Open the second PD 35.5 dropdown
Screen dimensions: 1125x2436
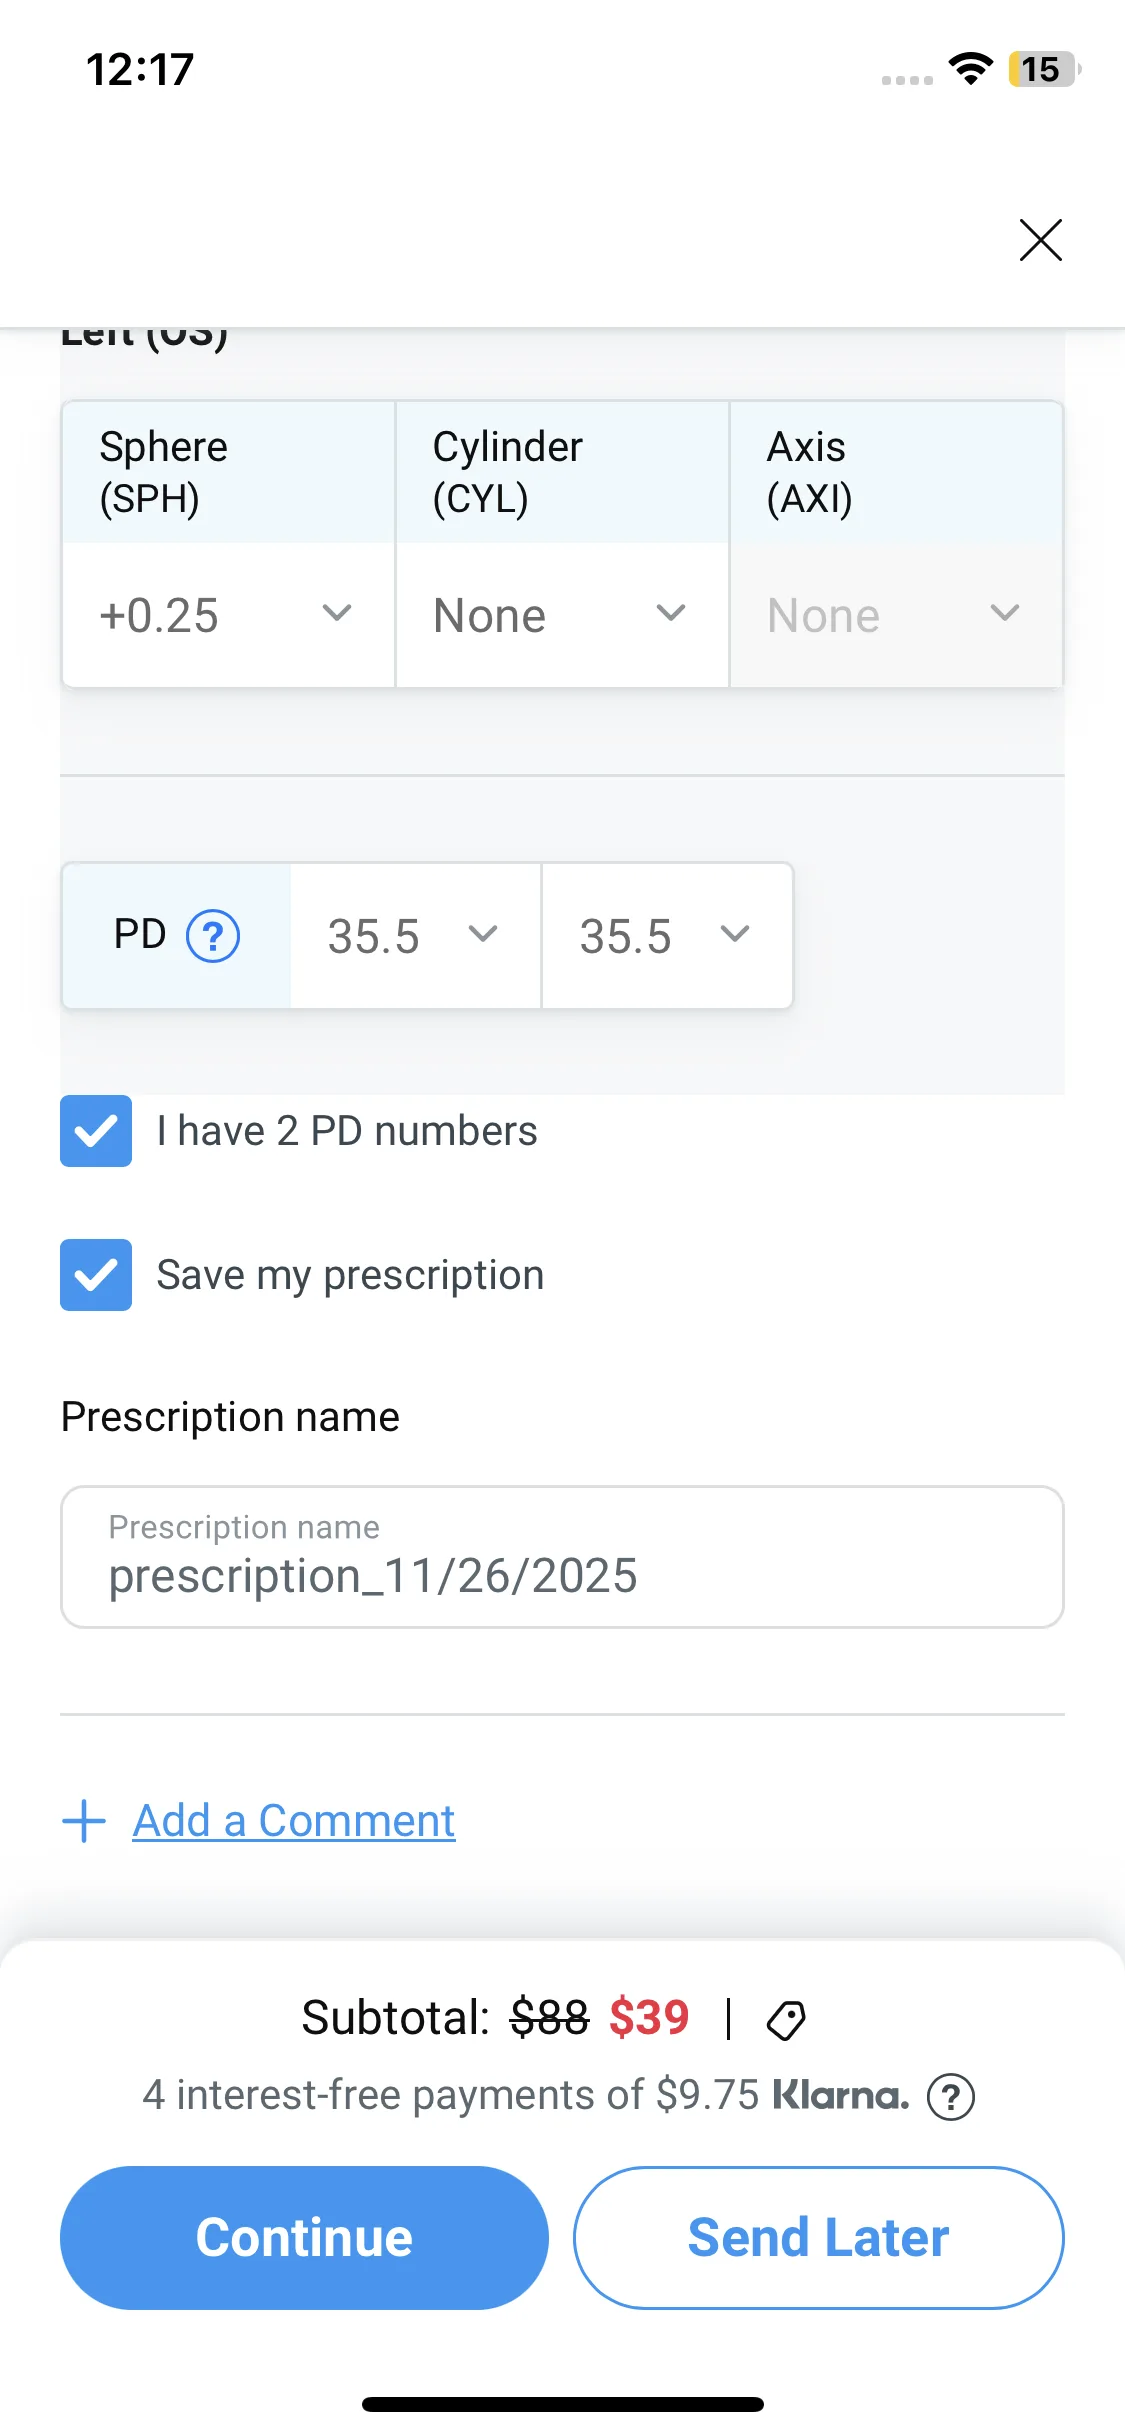pyautogui.click(x=667, y=936)
